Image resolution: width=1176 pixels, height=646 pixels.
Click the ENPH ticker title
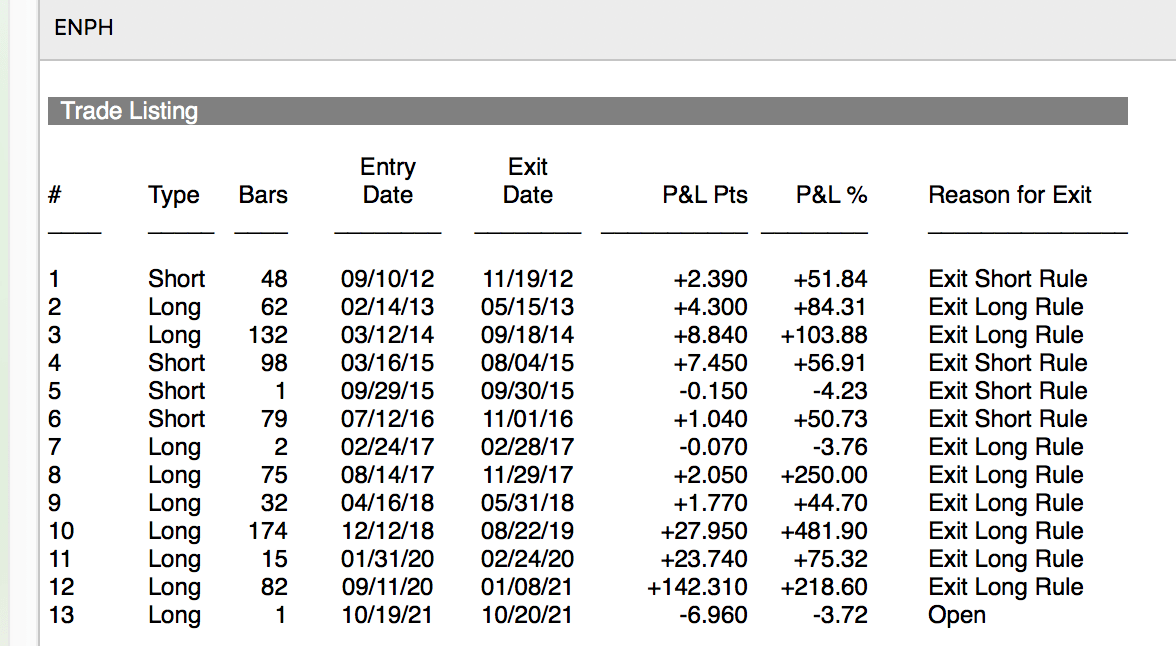pos(84,28)
